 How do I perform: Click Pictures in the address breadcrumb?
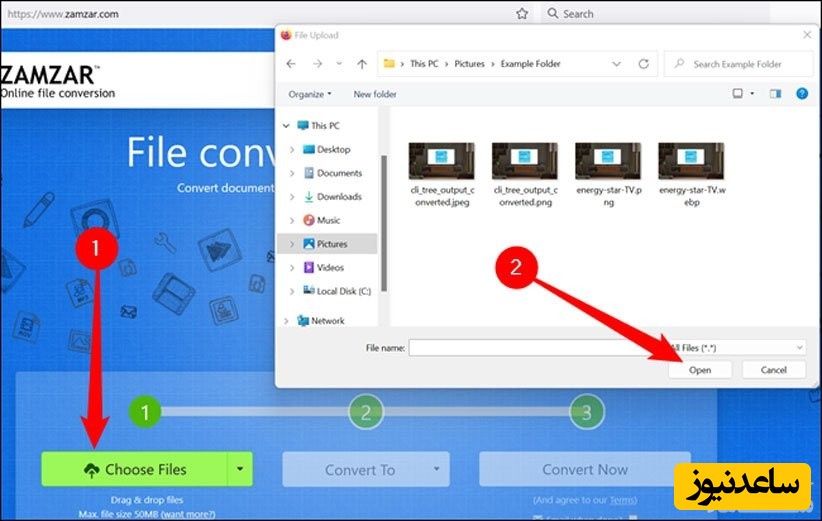click(470, 64)
